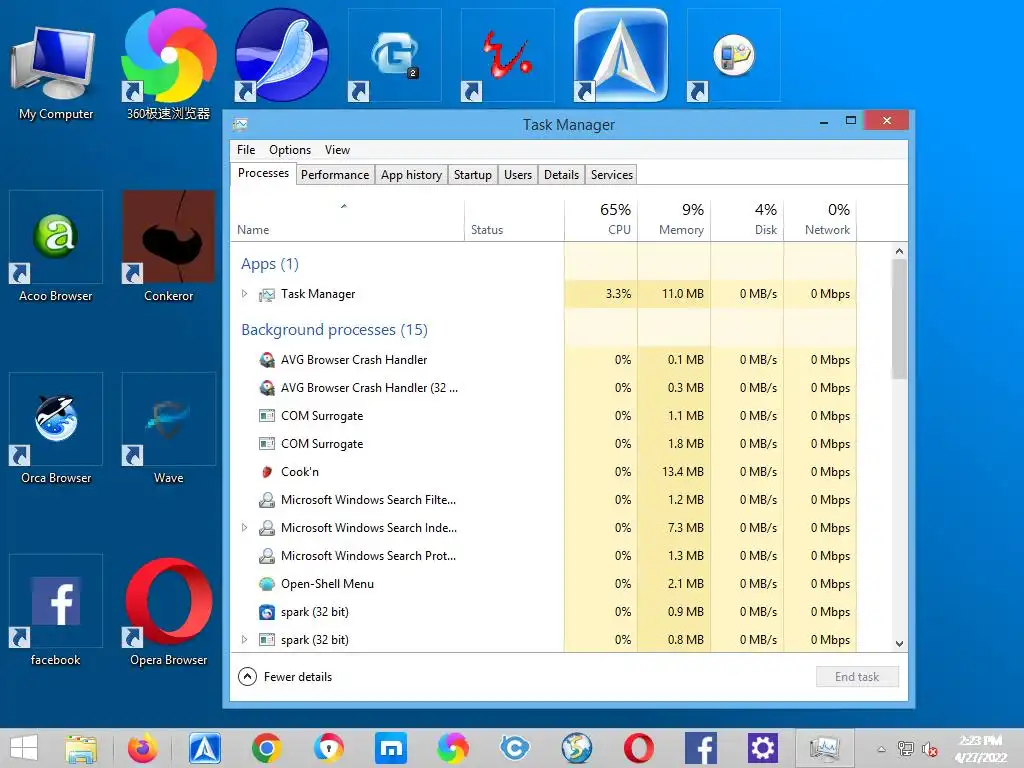The height and width of the screenshot is (768, 1024).
Task: Switch to the Details tab
Action: [562, 174]
